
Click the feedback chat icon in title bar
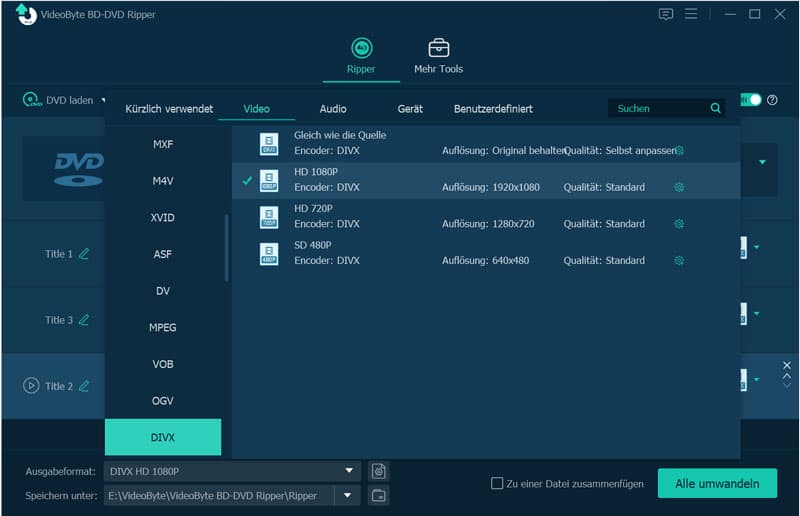(666, 14)
